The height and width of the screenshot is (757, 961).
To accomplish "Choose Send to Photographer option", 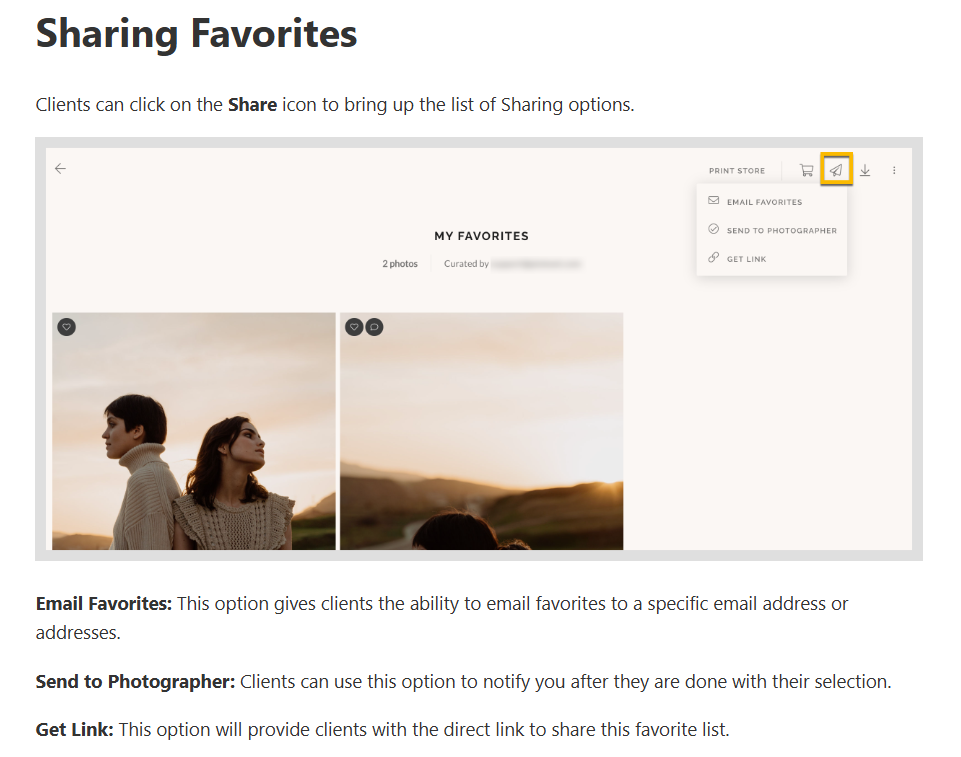I will click(781, 230).
